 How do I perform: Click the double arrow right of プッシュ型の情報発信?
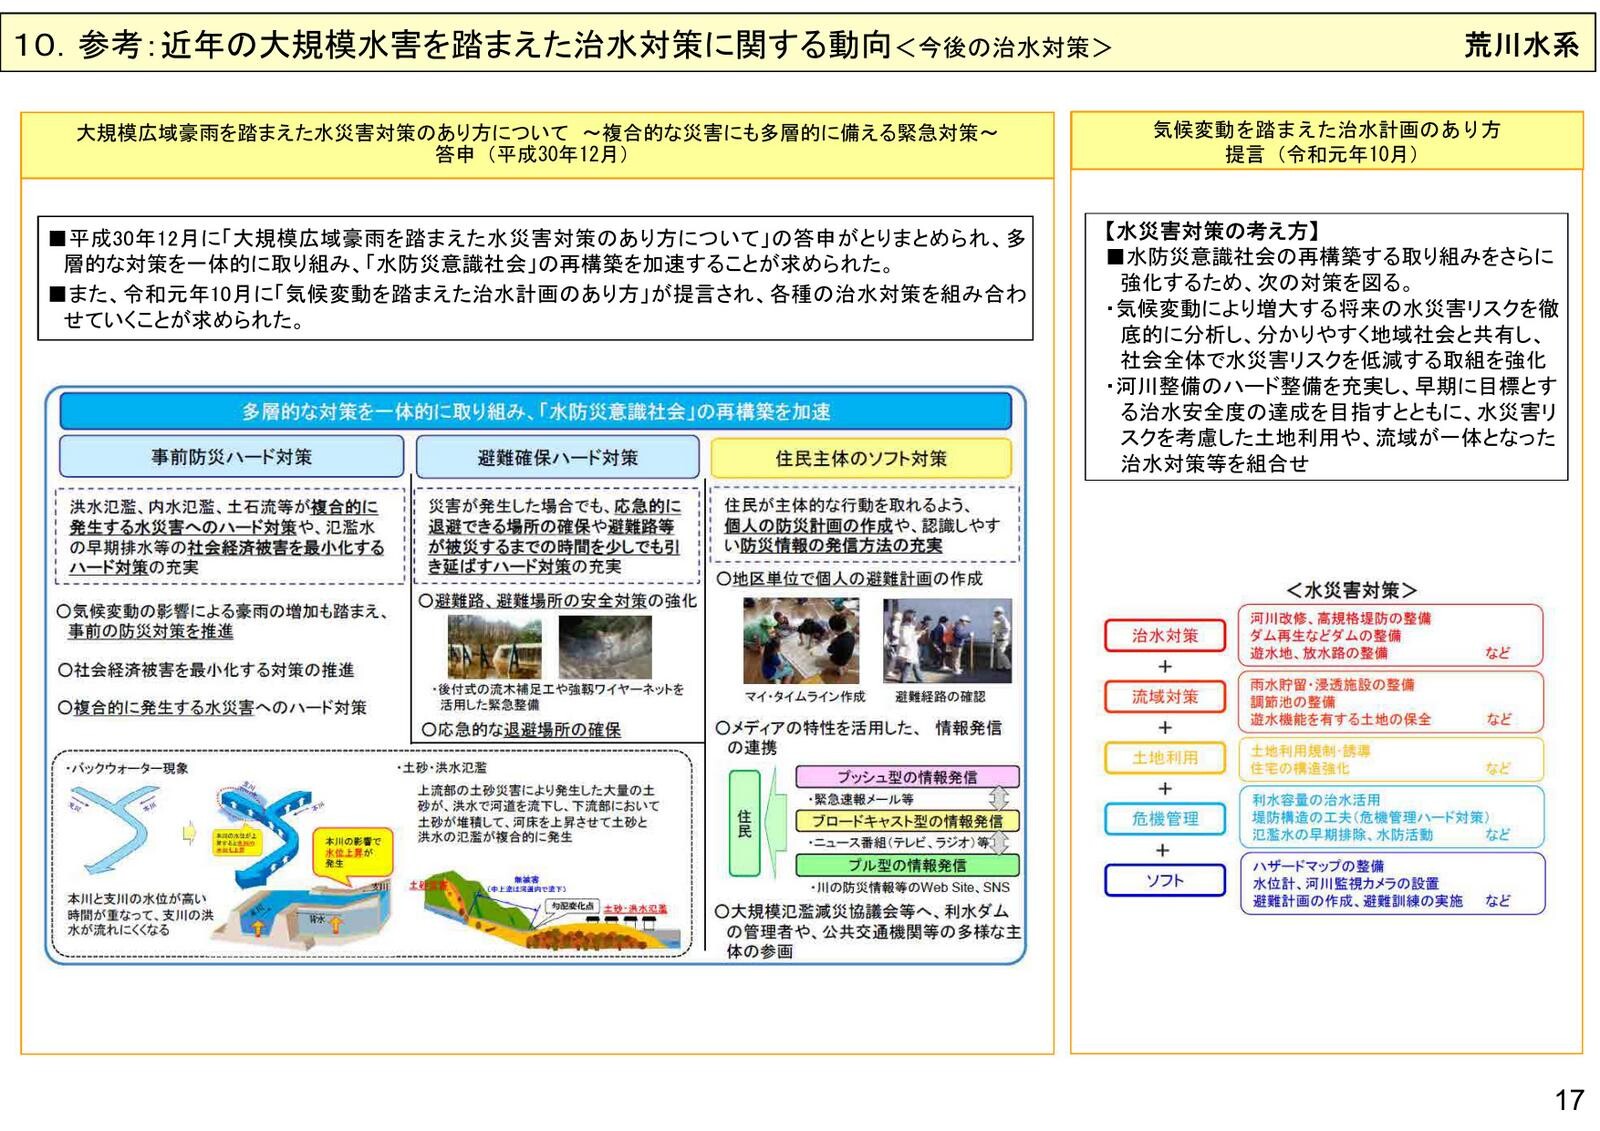(999, 797)
